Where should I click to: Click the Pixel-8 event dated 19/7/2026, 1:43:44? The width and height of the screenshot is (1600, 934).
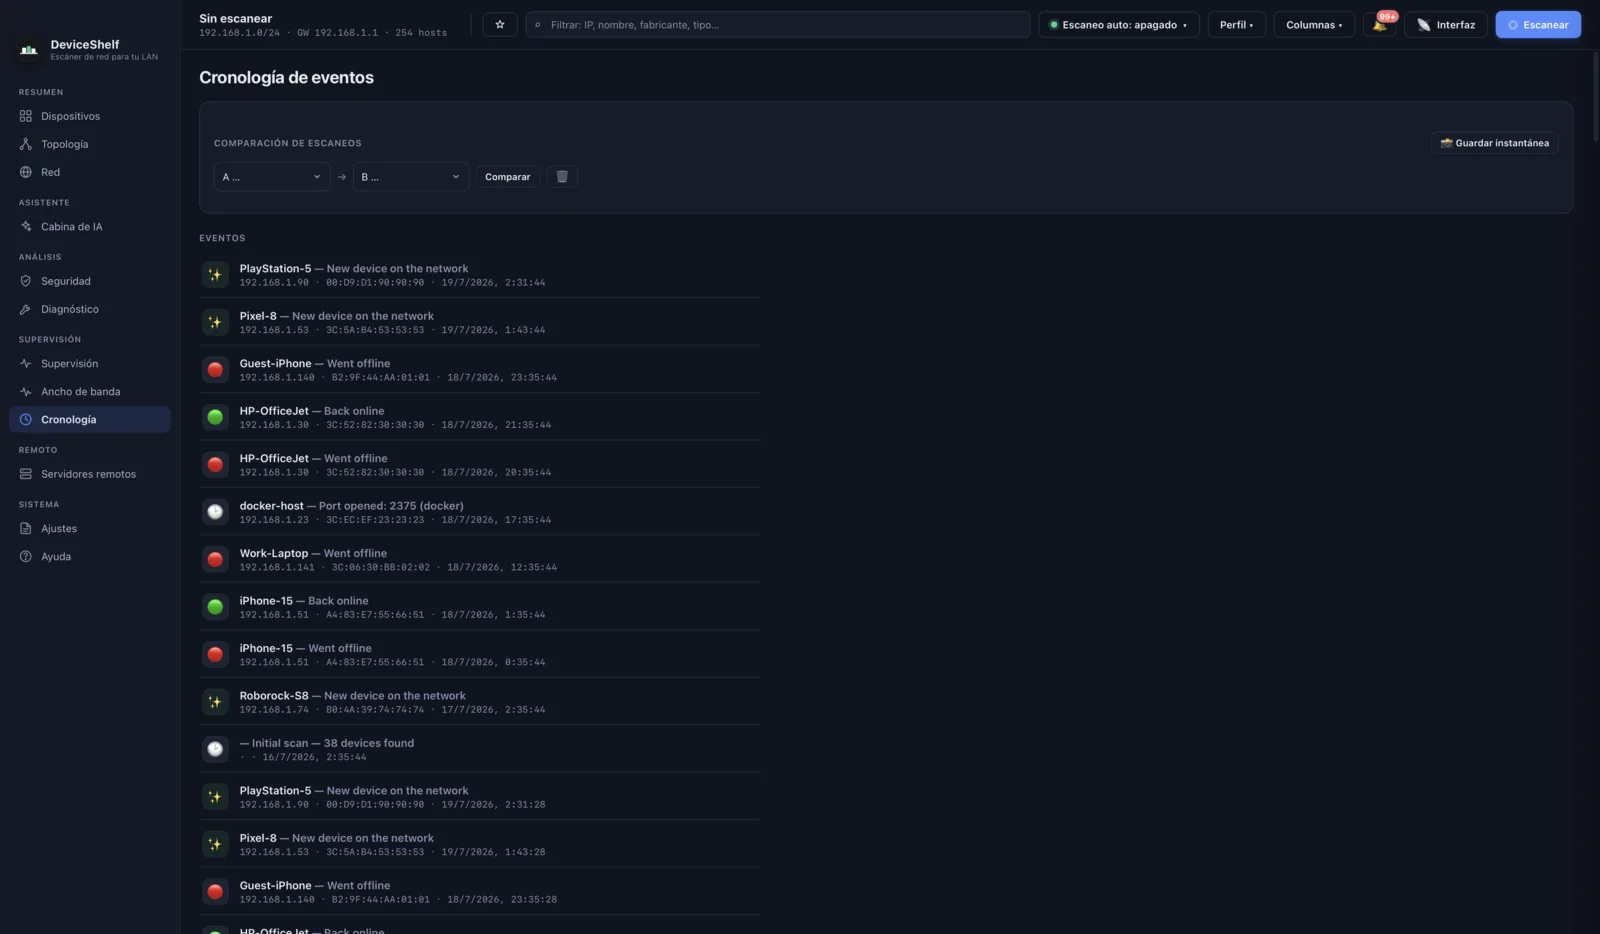click(480, 322)
